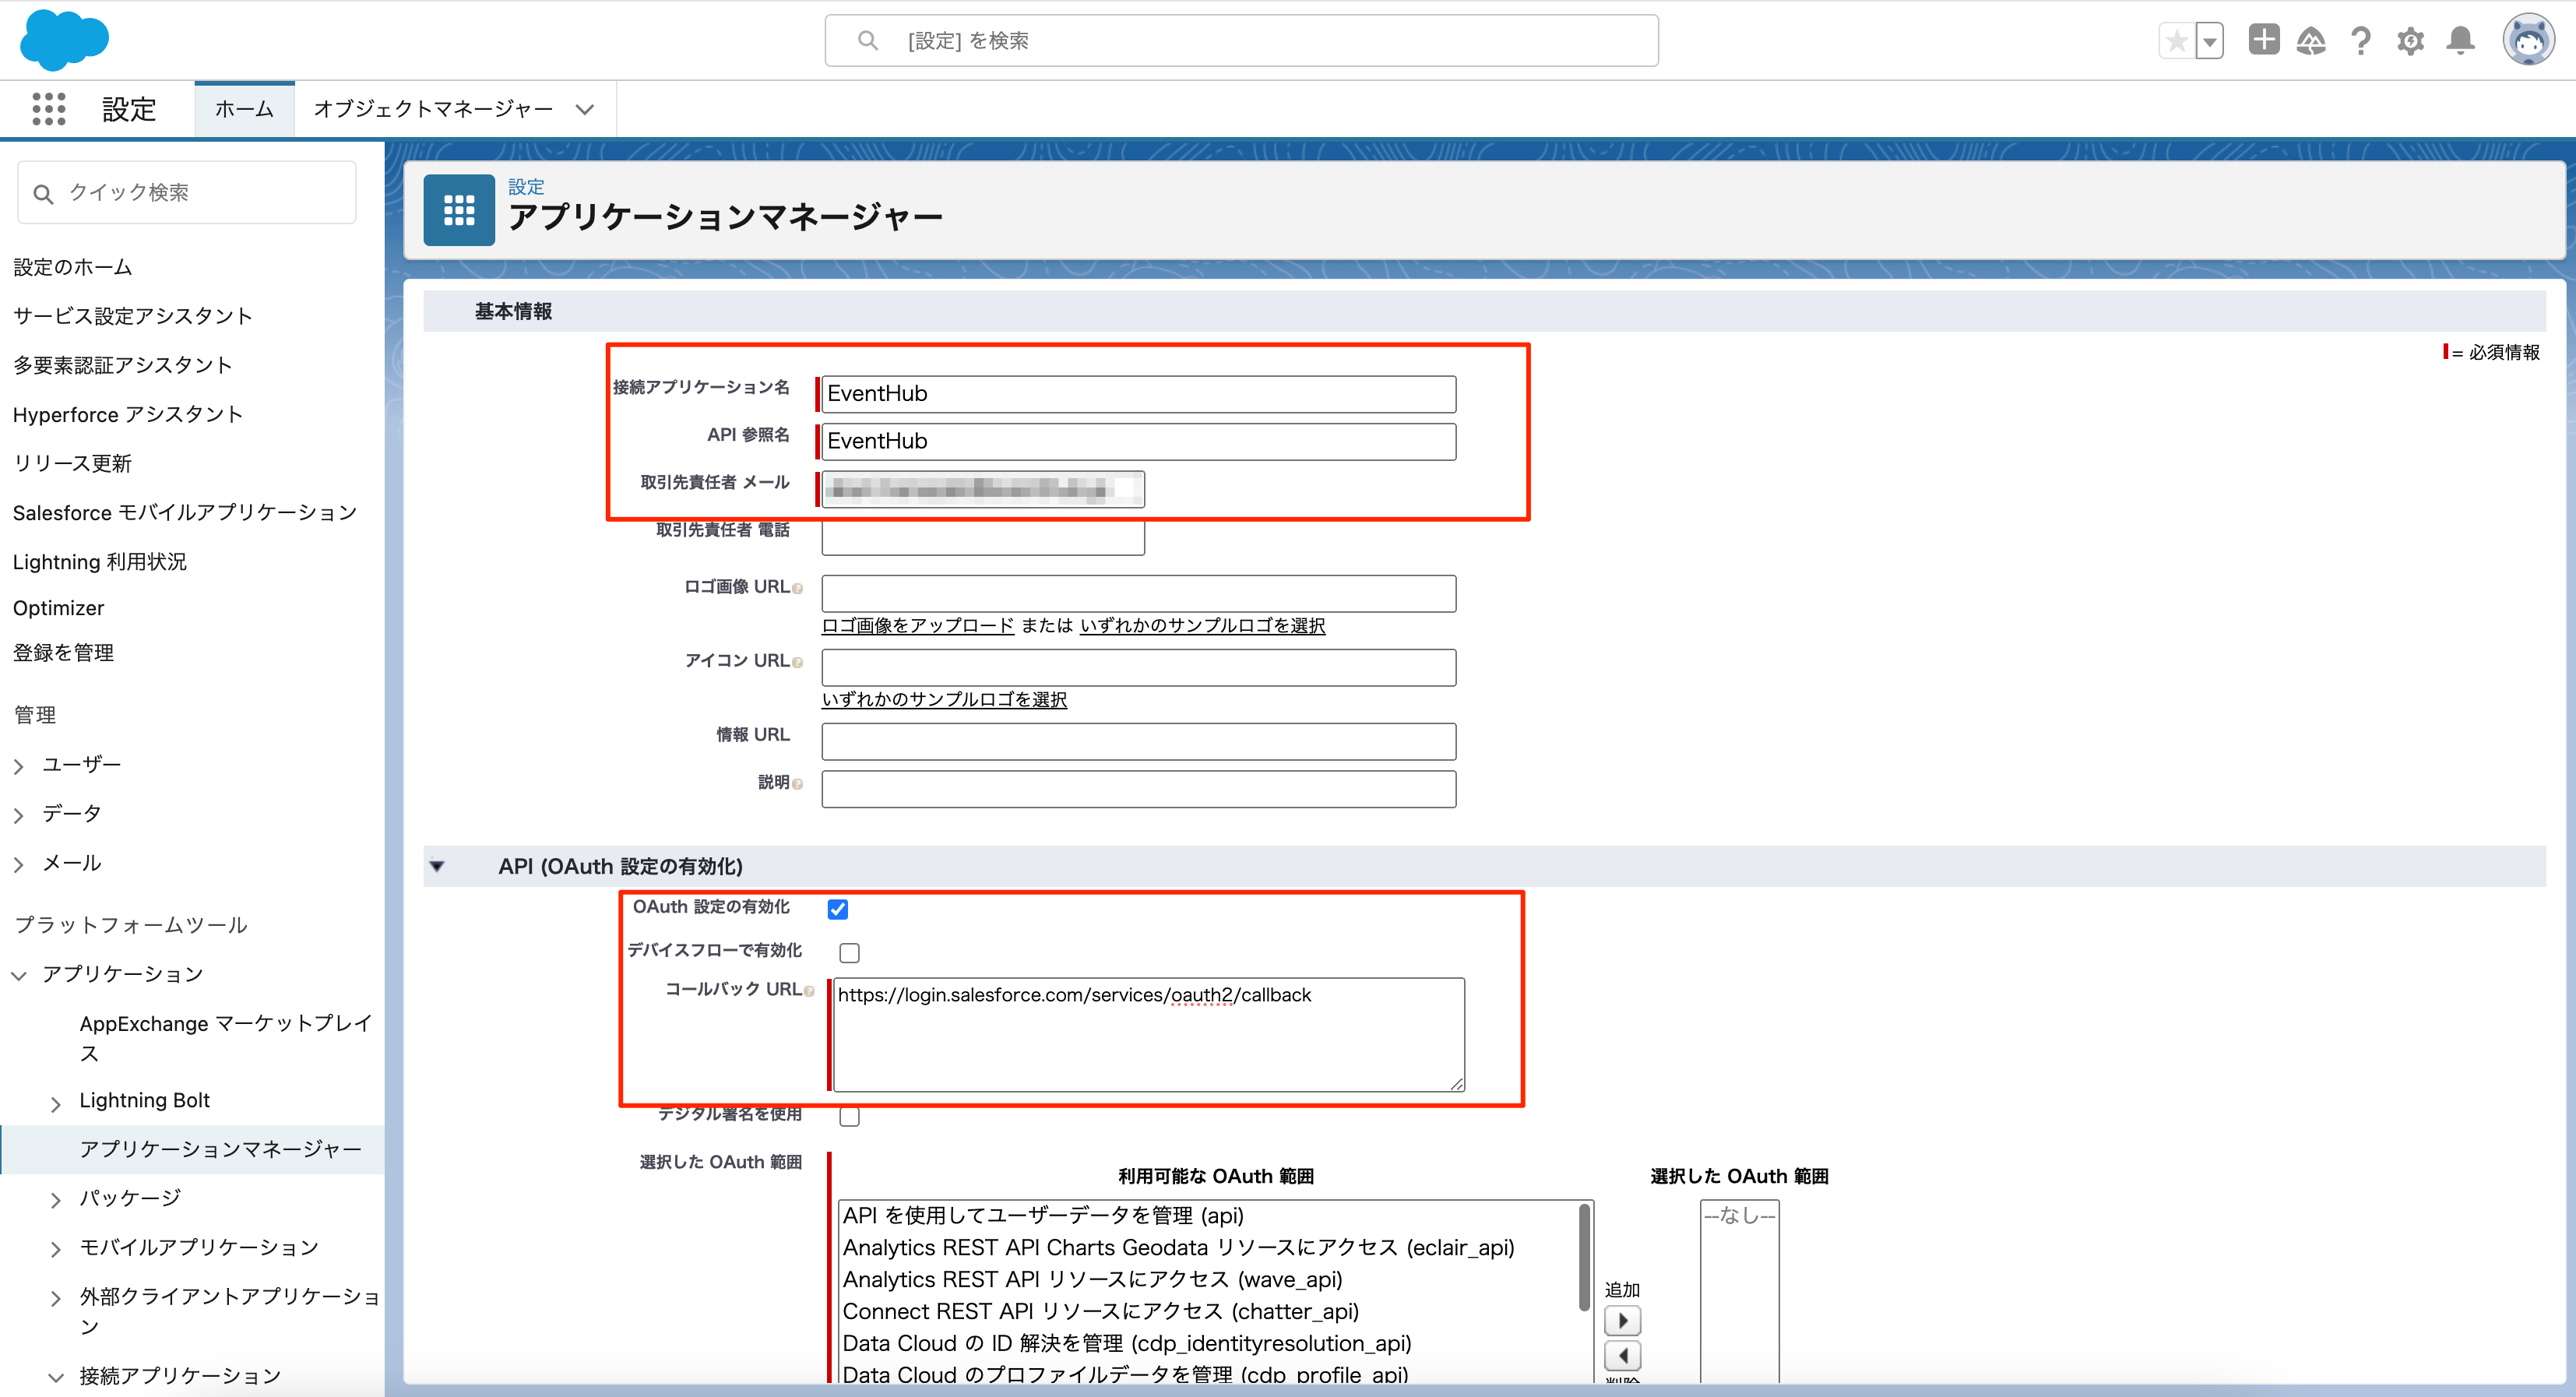Click the API 参照名 input field

[x=1139, y=442]
